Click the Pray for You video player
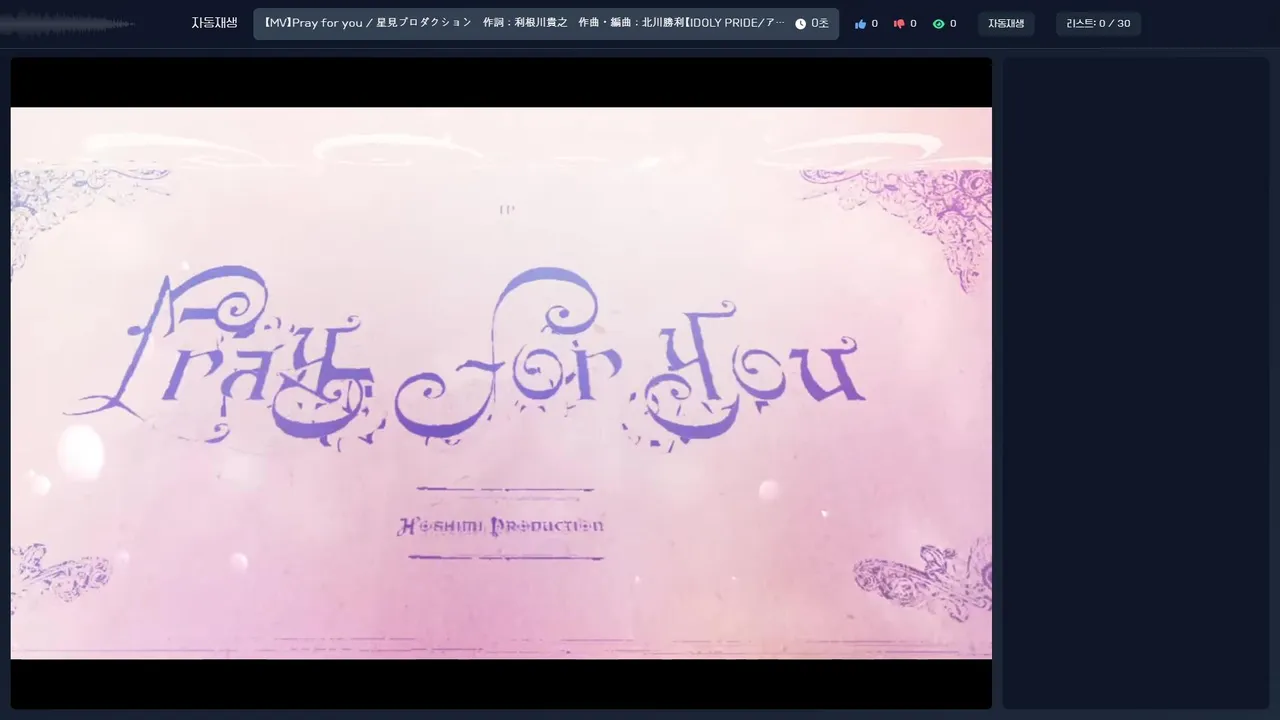Image resolution: width=1280 pixels, height=720 pixels. pyautogui.click(x=501, y=383)
